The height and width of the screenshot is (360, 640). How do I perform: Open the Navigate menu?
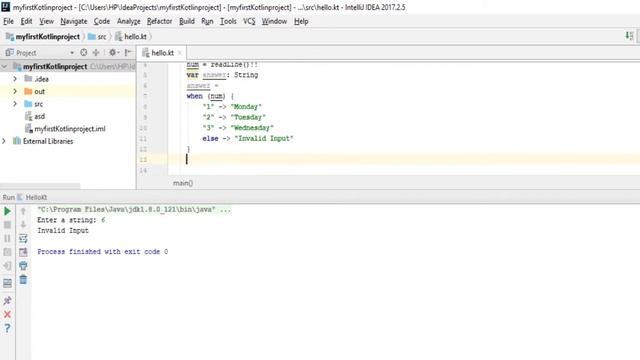click(74, 21)
